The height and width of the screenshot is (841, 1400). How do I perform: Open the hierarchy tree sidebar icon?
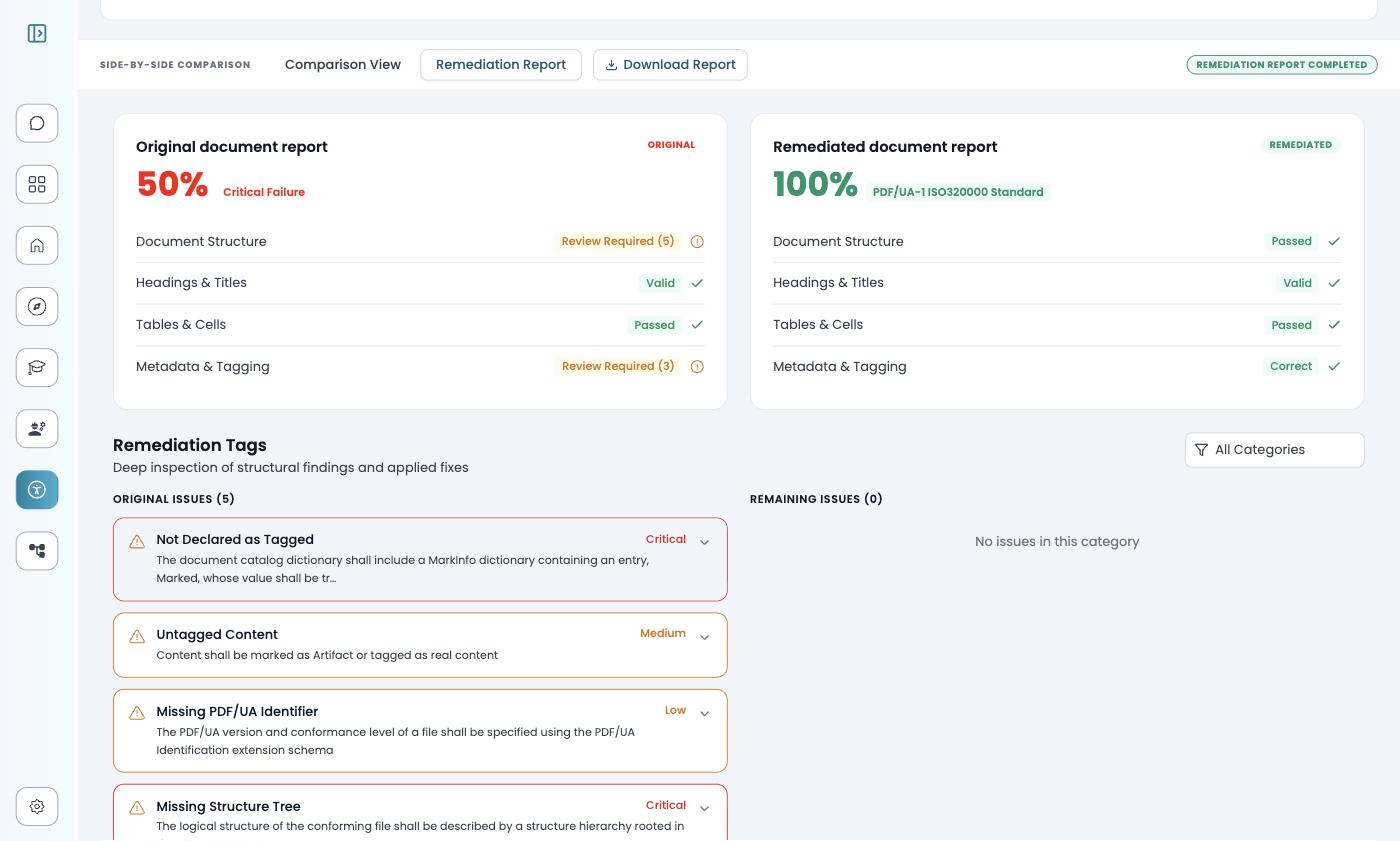coord(37,550)
